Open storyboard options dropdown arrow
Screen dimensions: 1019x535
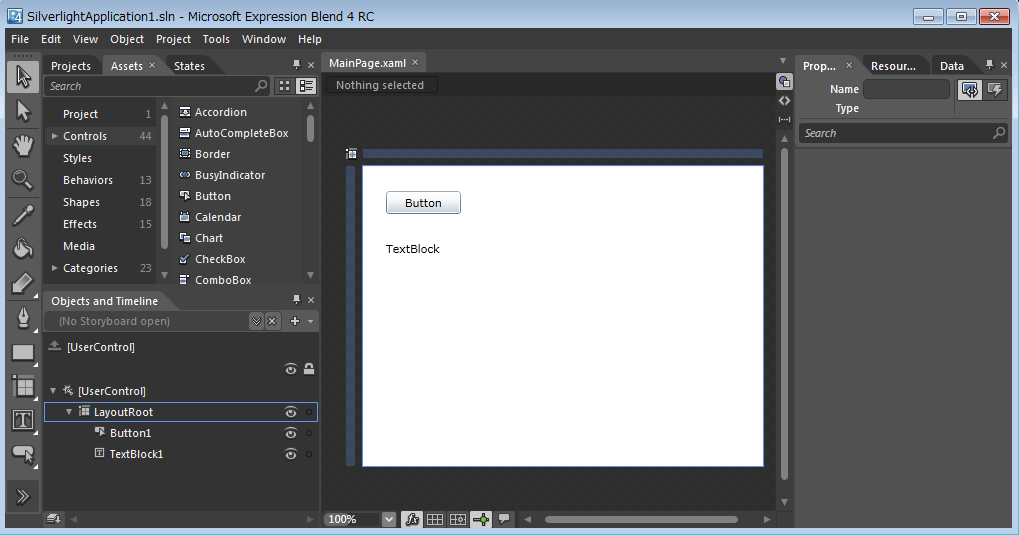(x=311, y=321)
